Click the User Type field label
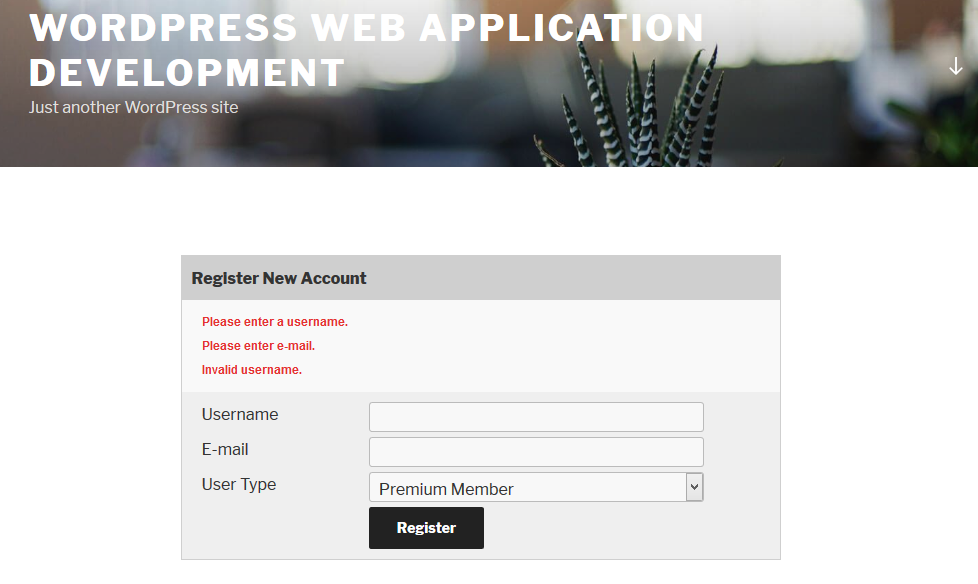Viewport: 978px width, 584px height. tap(239, 484)
